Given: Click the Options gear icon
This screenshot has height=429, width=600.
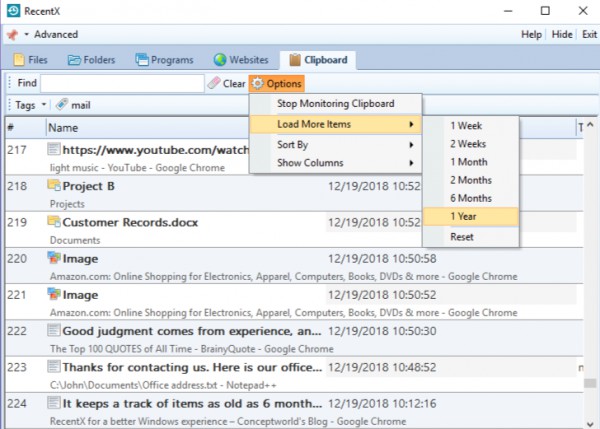Looking at the screenshot, I should click(258, 83).
